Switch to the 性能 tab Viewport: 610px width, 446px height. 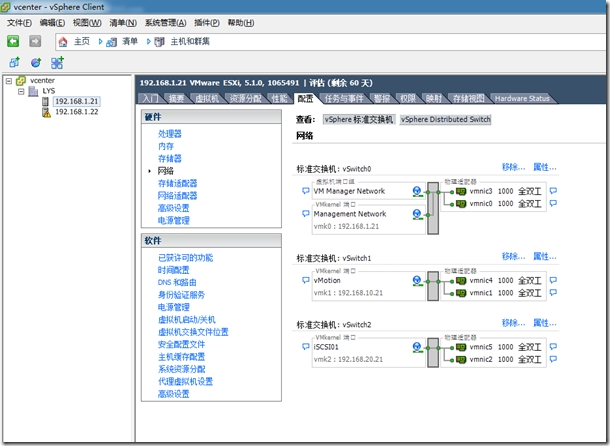point(279,98)
